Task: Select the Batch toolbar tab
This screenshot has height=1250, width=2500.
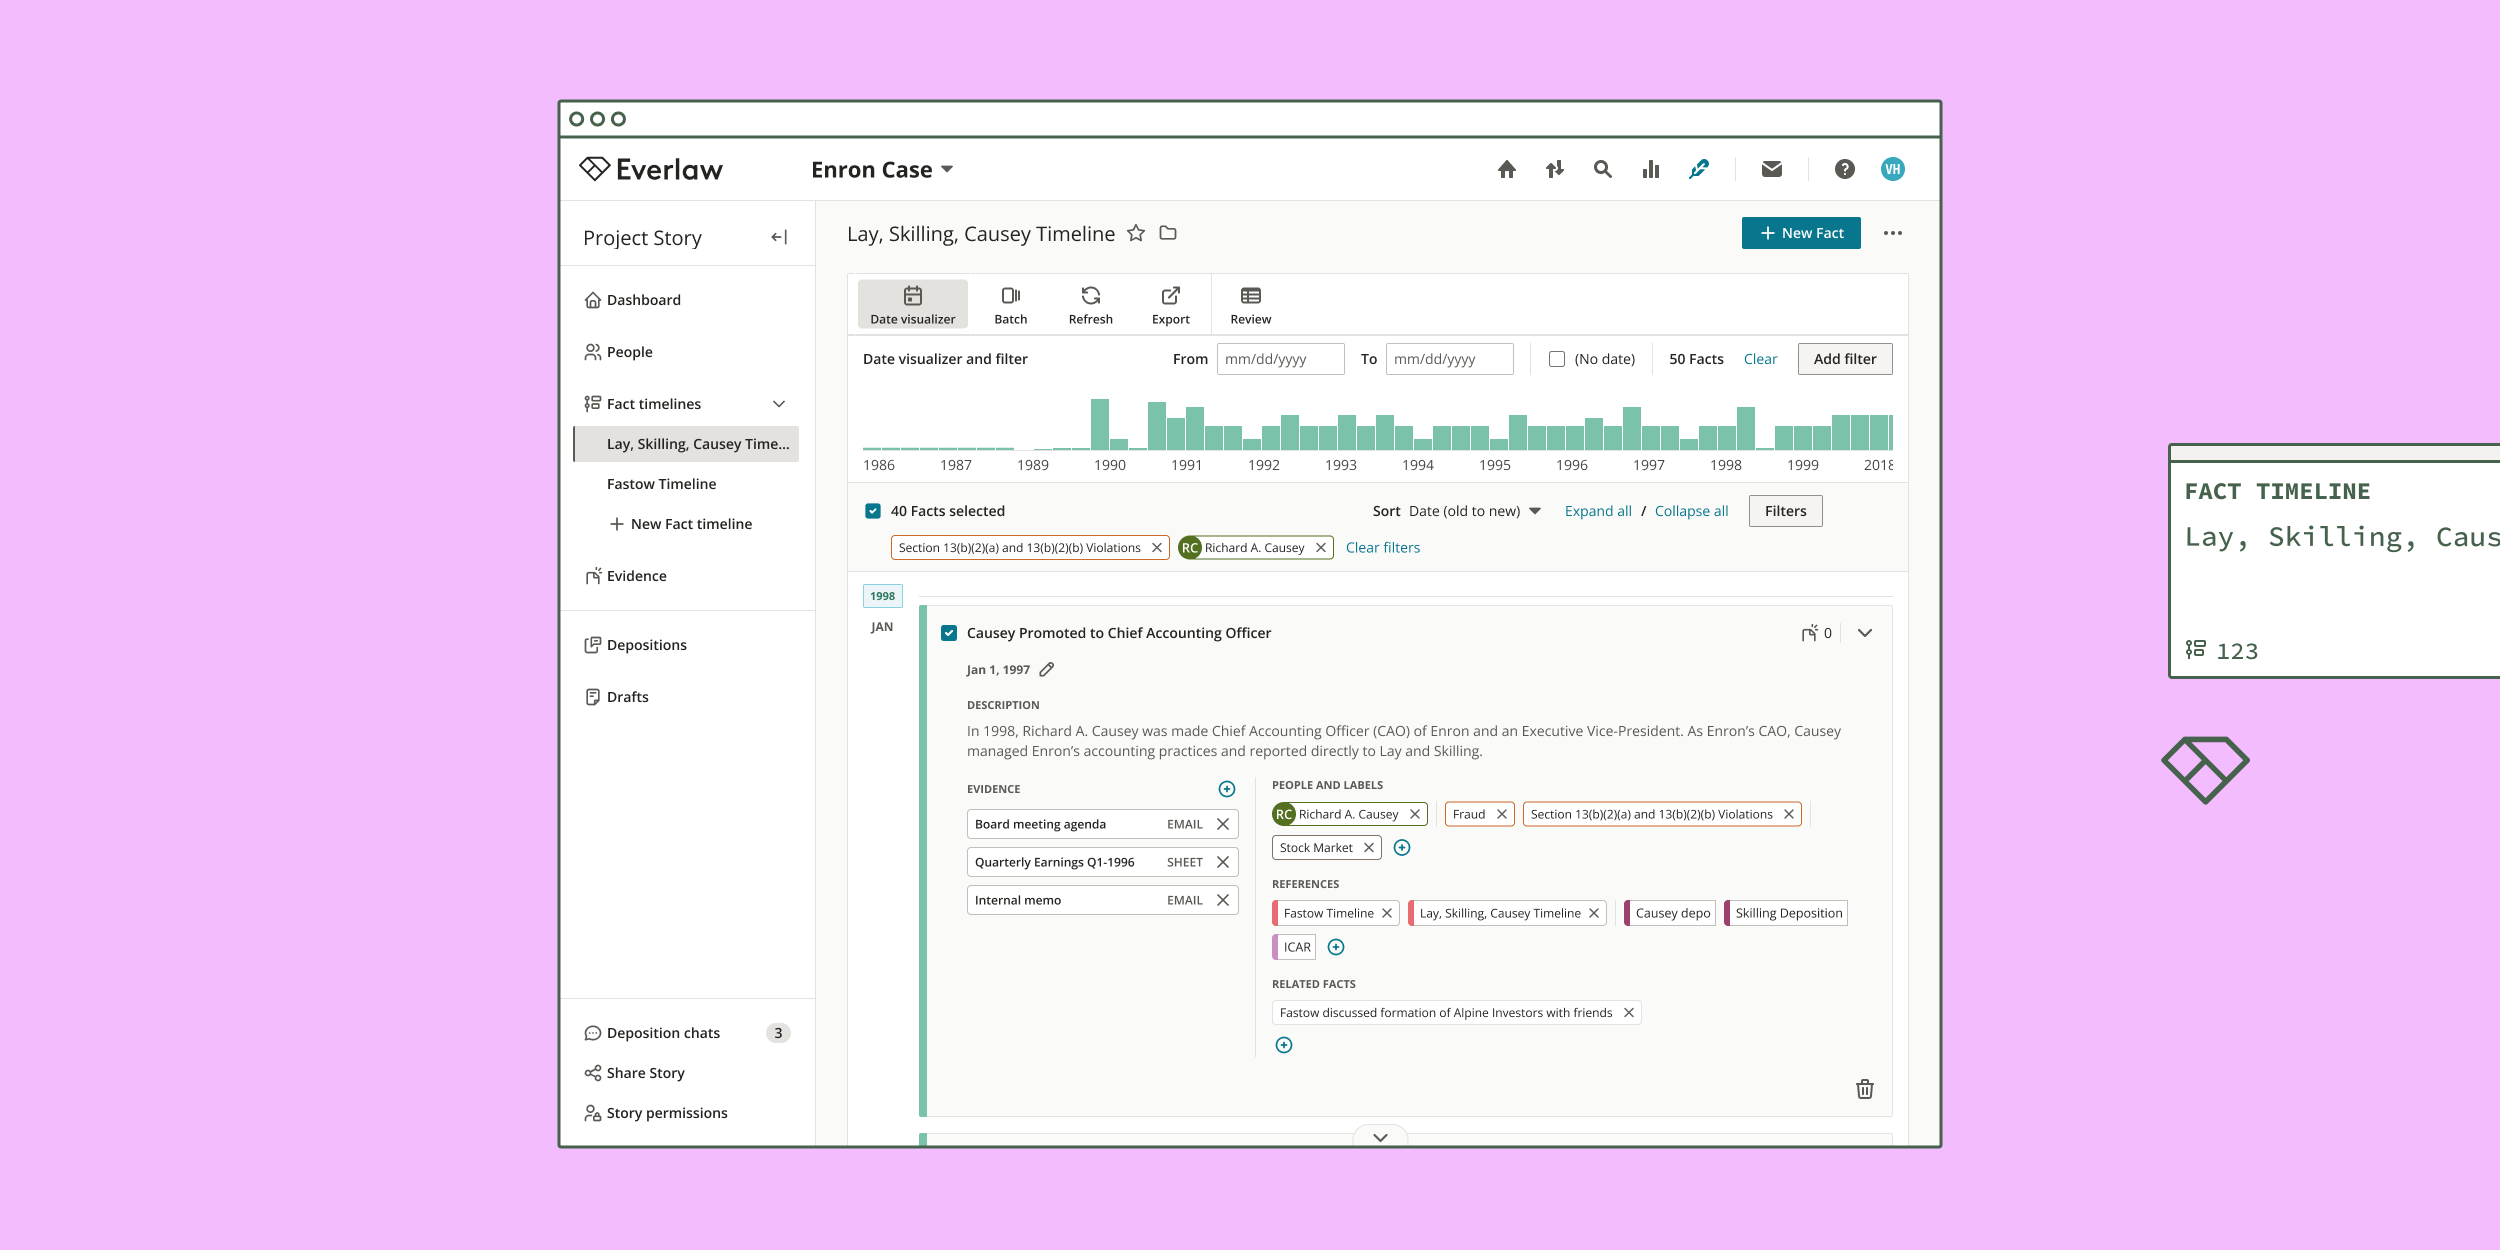Action: point(1010,304)
